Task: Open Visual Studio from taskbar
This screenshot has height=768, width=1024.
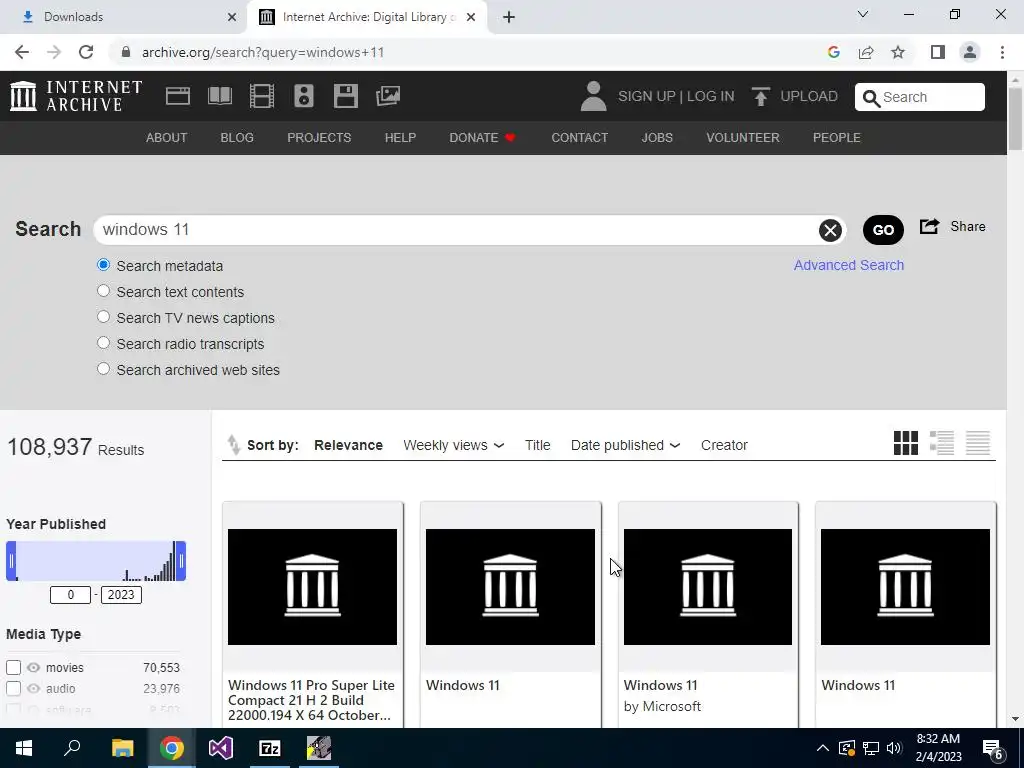Action: (221, 748)
